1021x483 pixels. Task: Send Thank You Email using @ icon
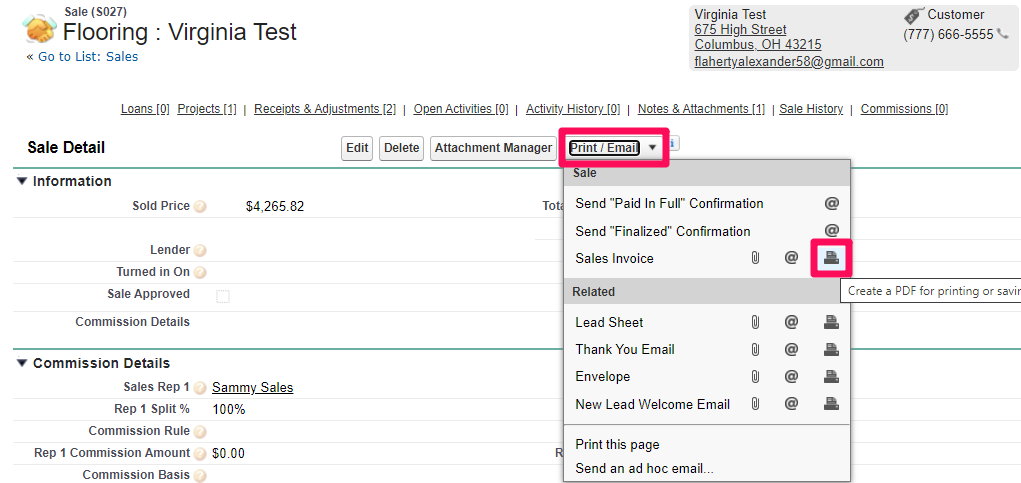791,350
